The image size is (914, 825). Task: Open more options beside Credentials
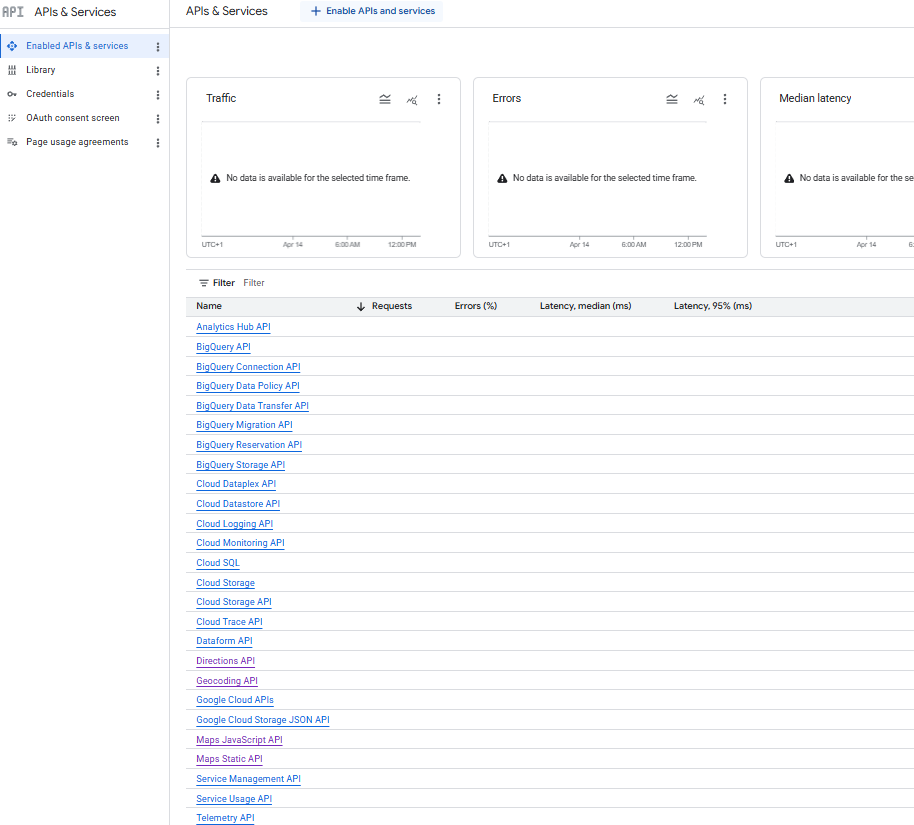pos(157,94)
